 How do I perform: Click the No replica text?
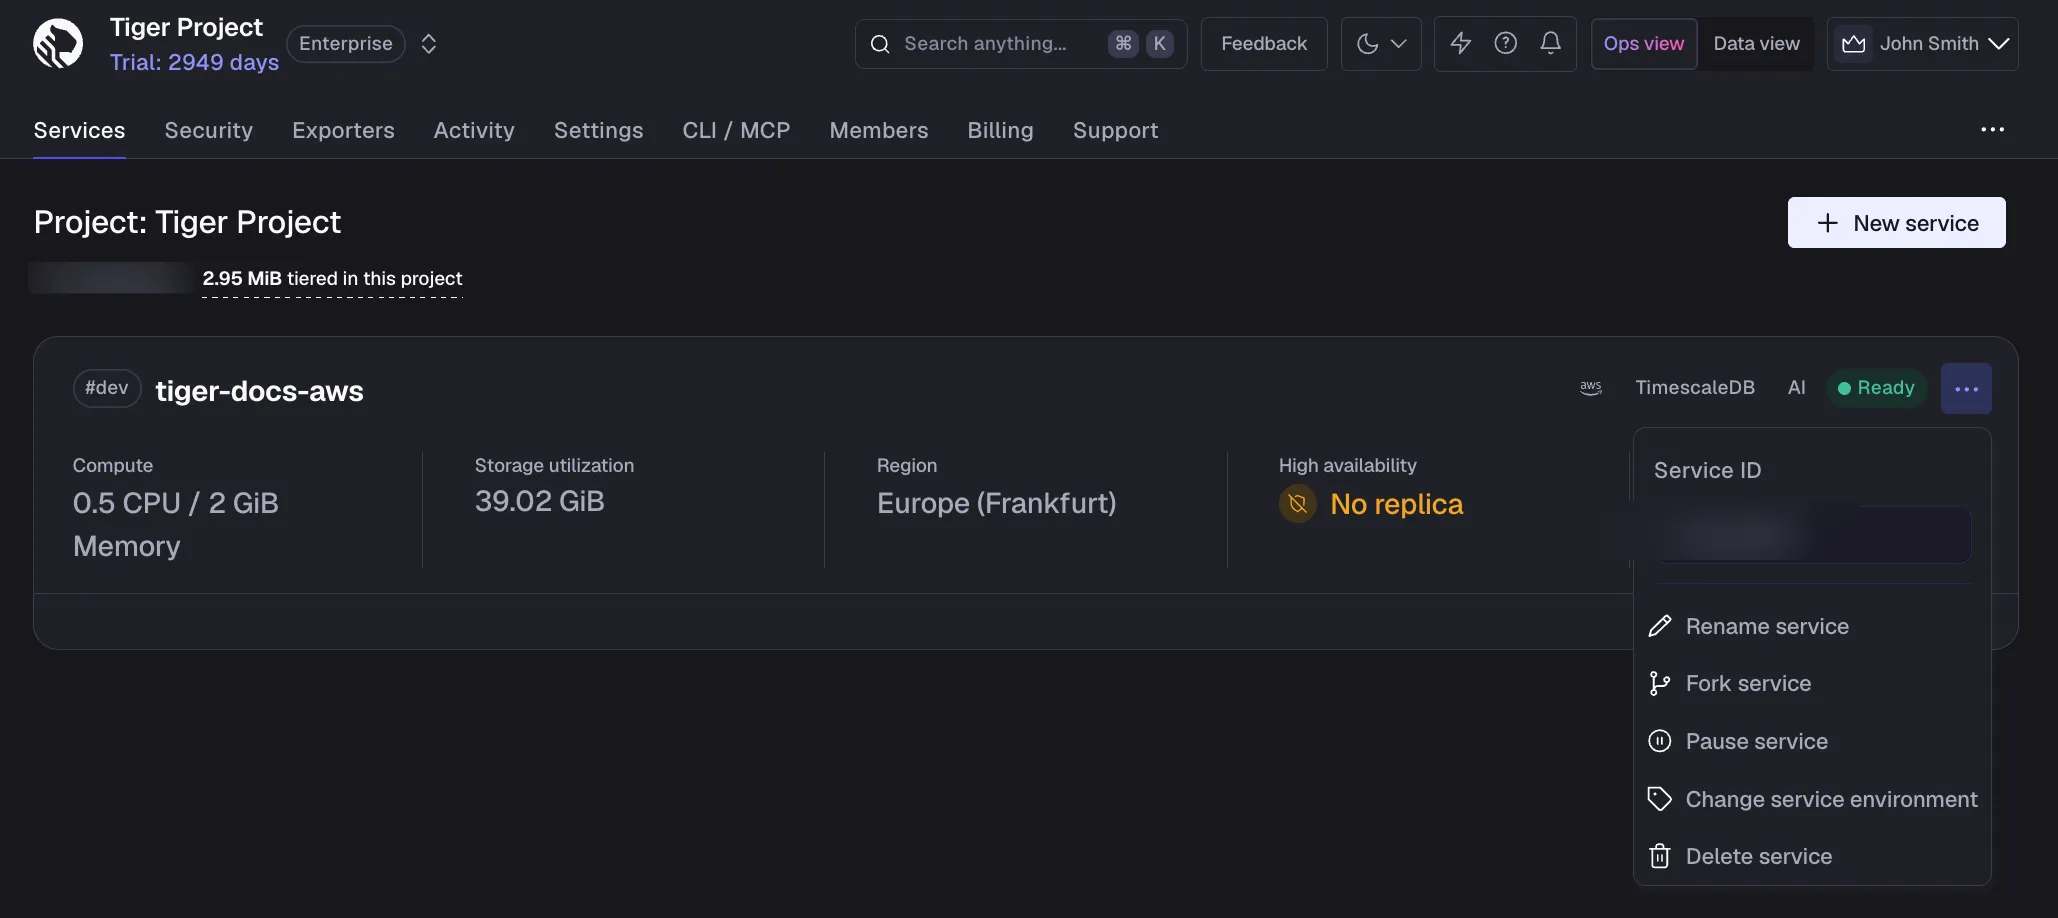(x=1396, y=504)
